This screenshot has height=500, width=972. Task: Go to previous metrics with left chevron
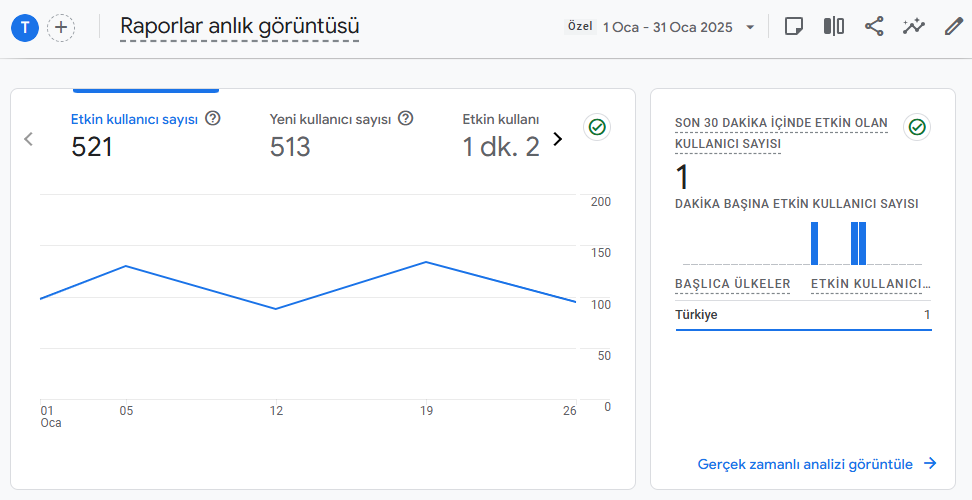point(28,139)
